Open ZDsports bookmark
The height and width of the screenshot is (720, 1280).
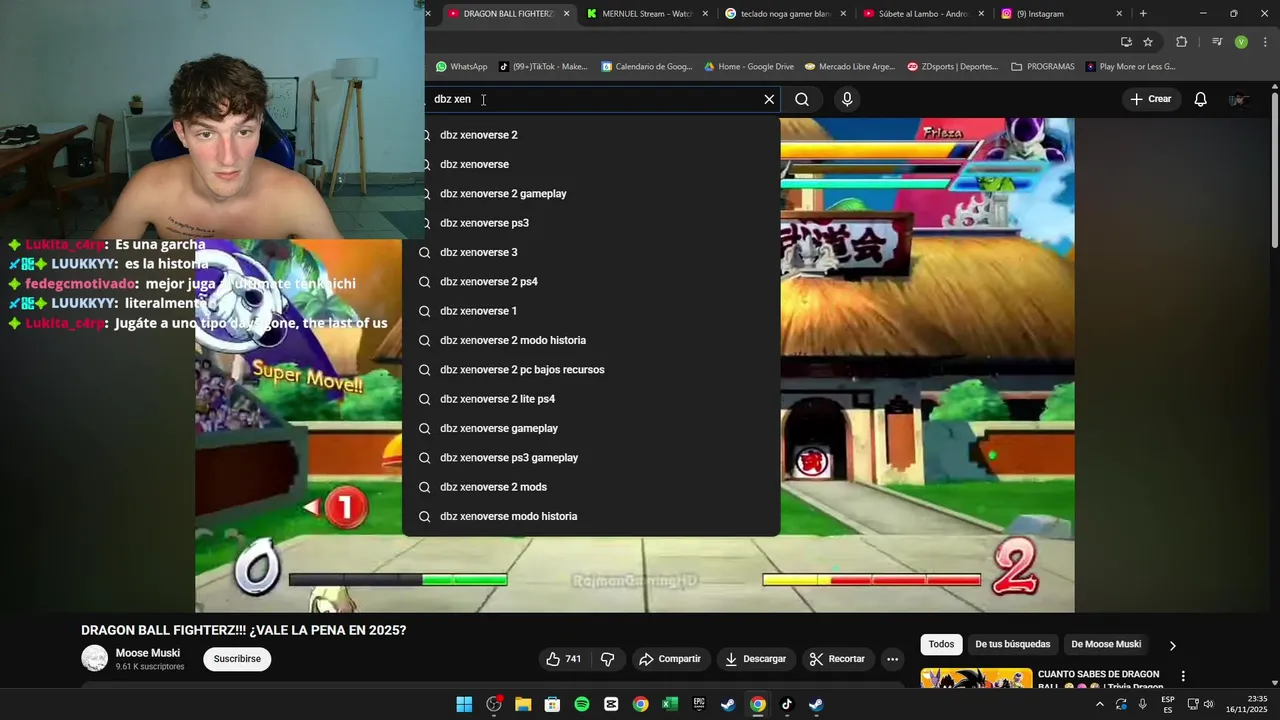point(953,67)
